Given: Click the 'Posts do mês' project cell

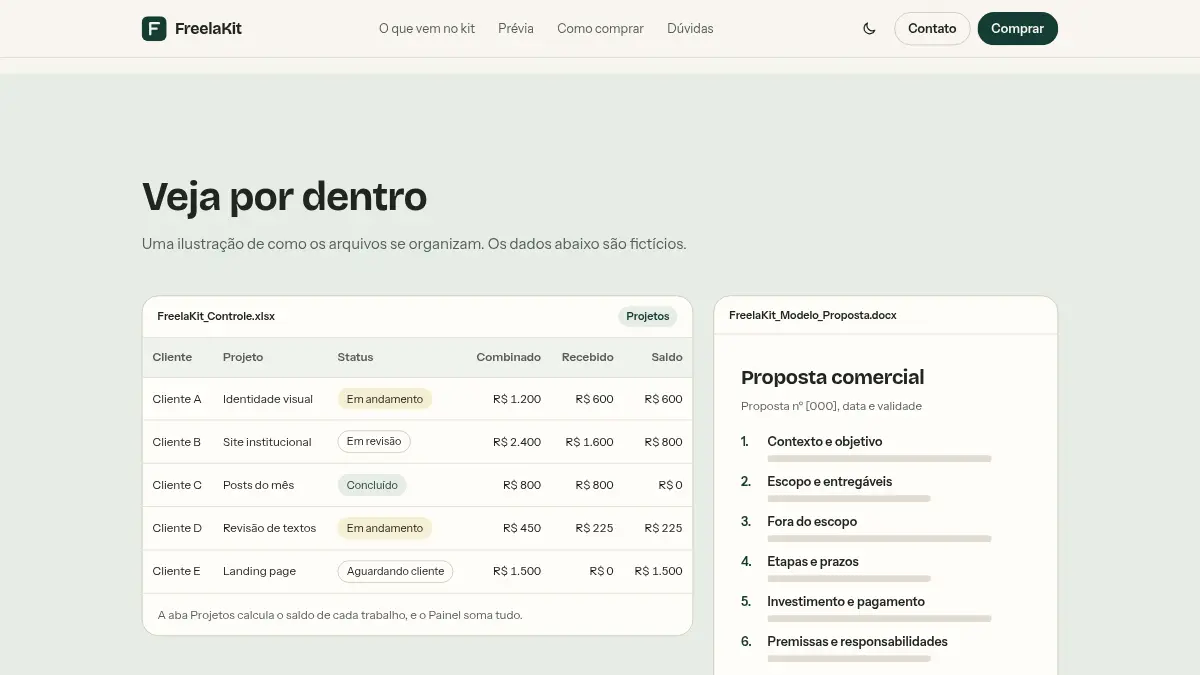Looking at the screenshot, I should (x=259, y=485).
